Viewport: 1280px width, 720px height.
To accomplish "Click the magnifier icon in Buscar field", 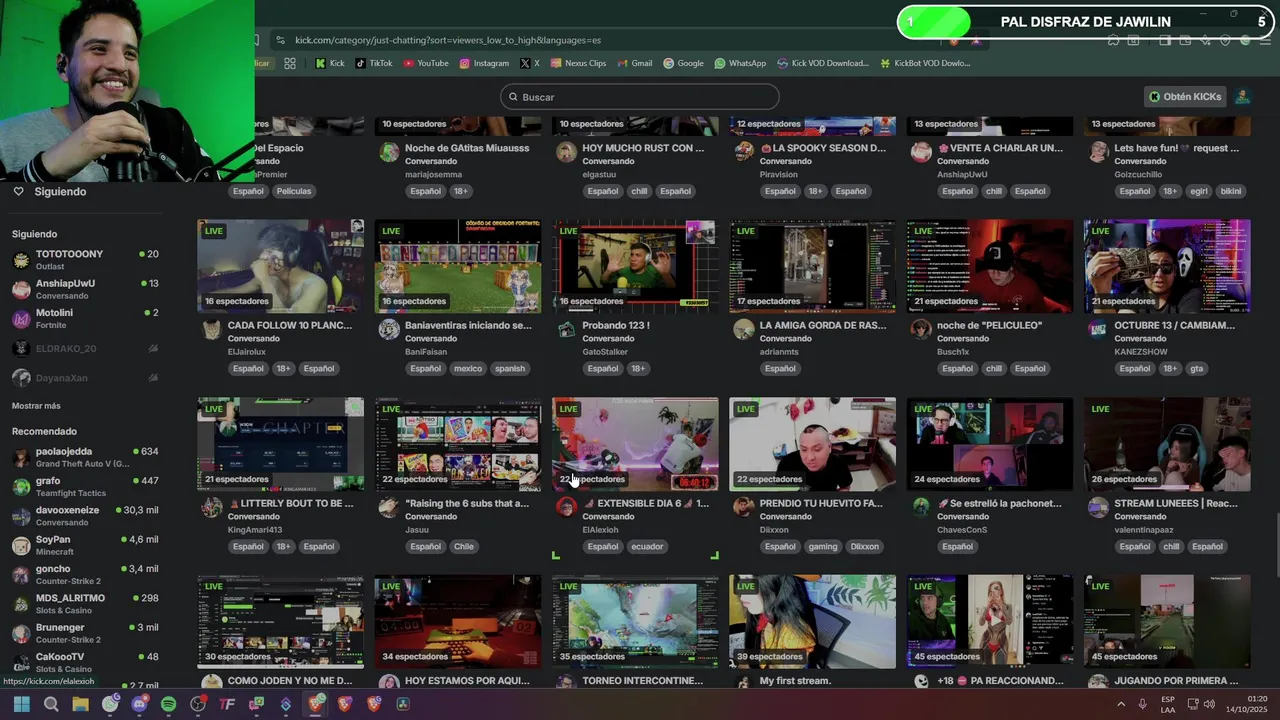I will coord(513,97).
